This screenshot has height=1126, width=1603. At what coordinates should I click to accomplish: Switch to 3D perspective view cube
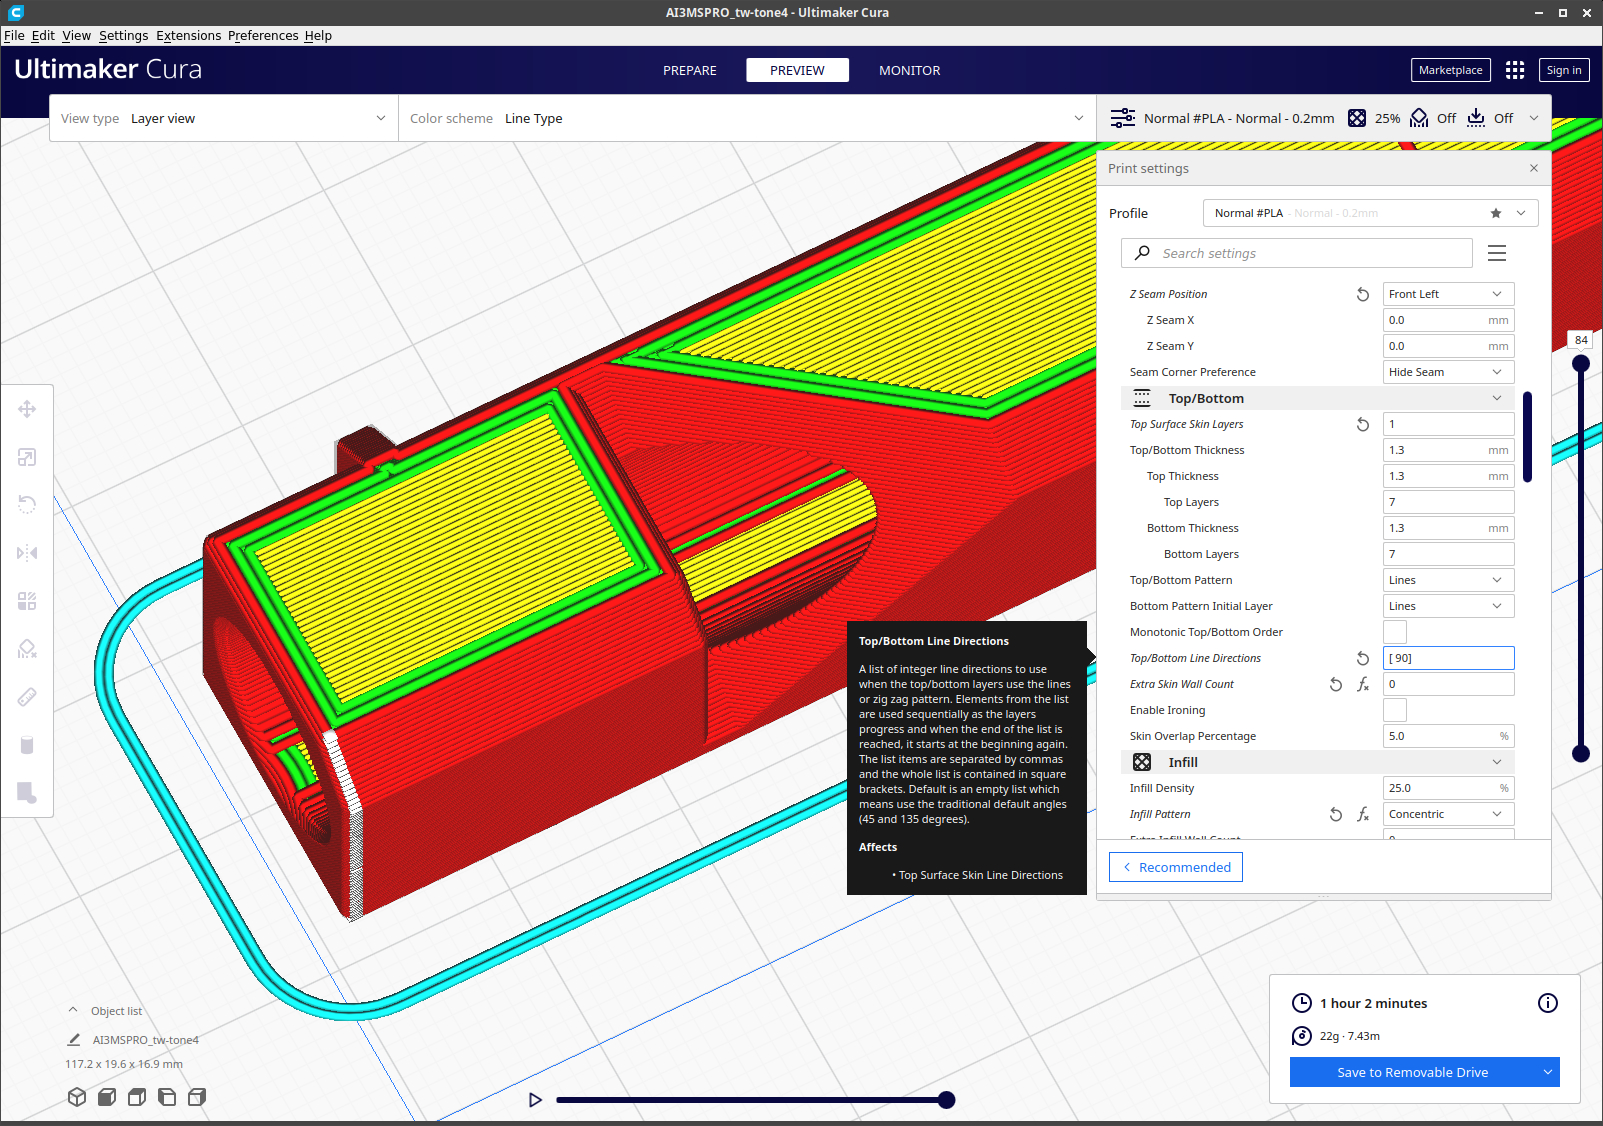click(77, 1097)
